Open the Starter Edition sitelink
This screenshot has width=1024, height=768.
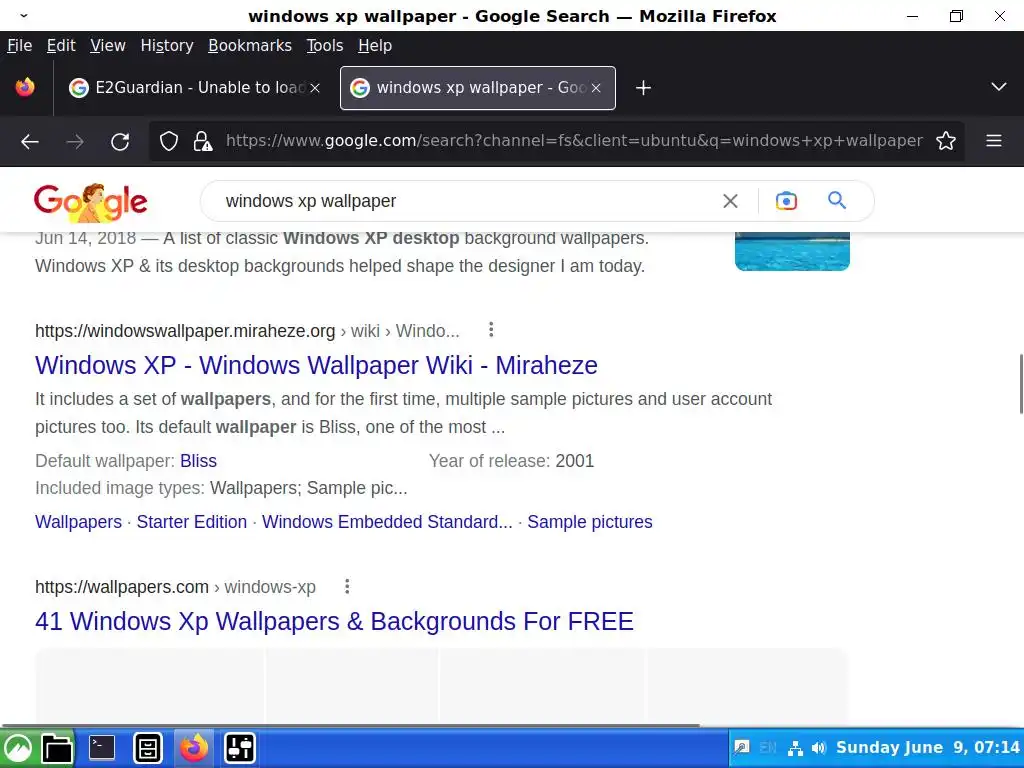click(191, 522)
